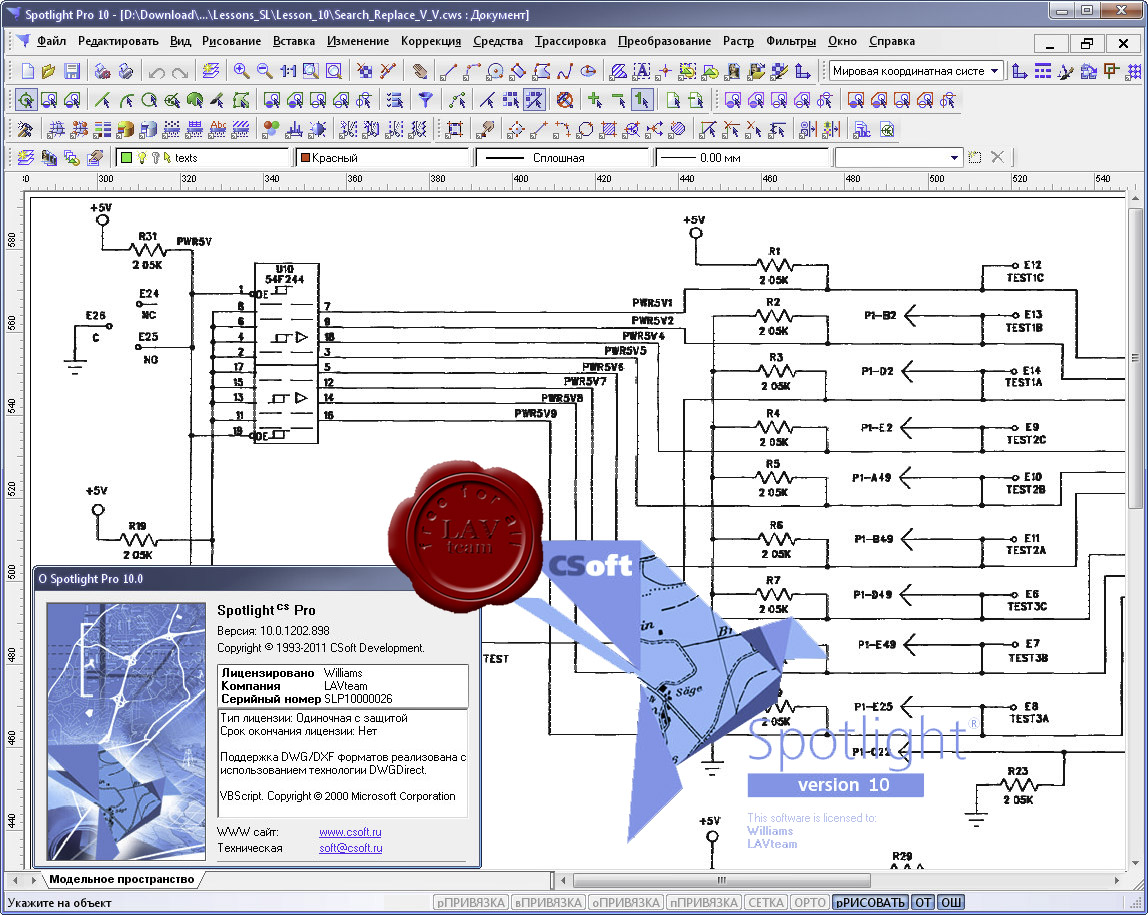Image resolution: width=1148 pixels, height=915 pixels.
Task: Click the green pie-shaped raster selection icon
Action: pyautogui.click(x=195, y=100)
